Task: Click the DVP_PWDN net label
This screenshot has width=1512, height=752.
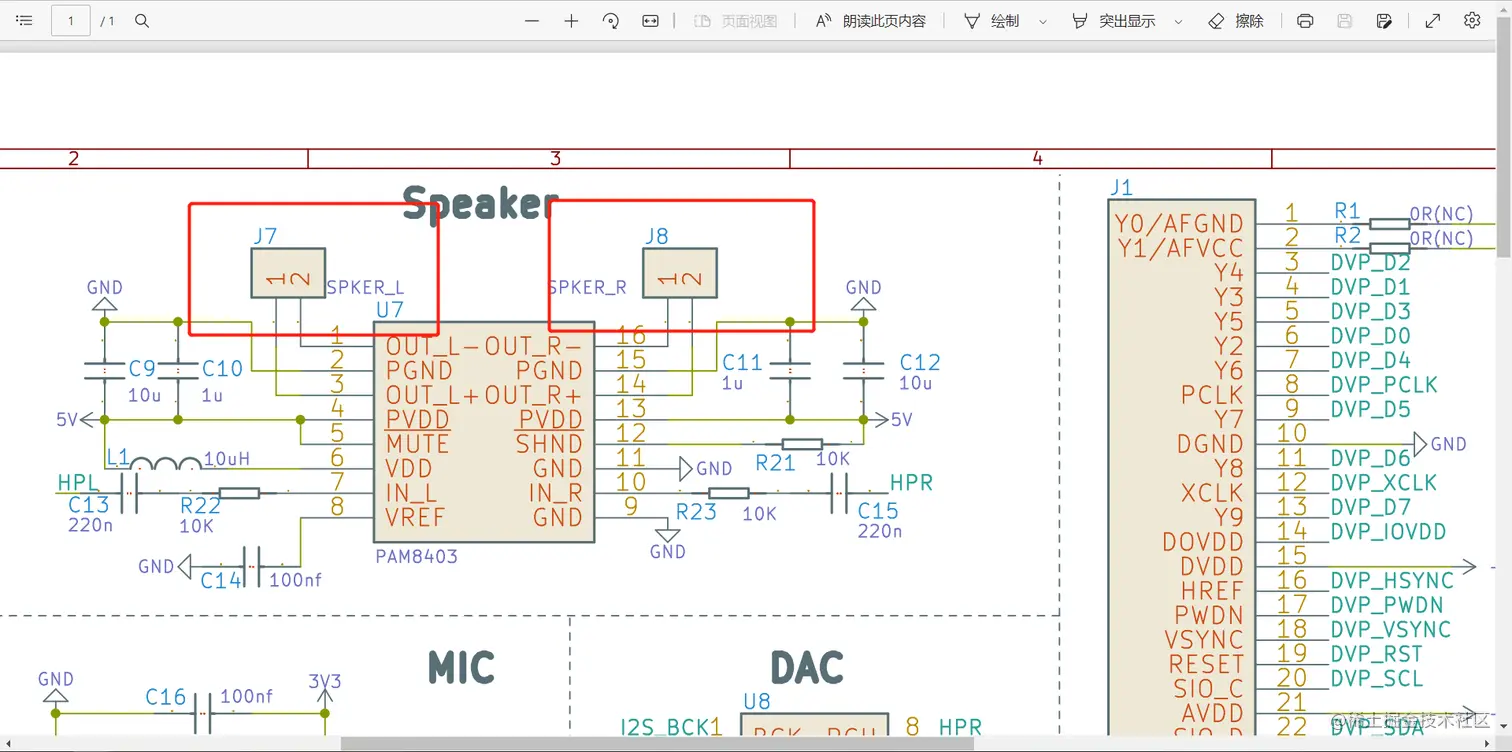Action: click(x=1386, y=605)
